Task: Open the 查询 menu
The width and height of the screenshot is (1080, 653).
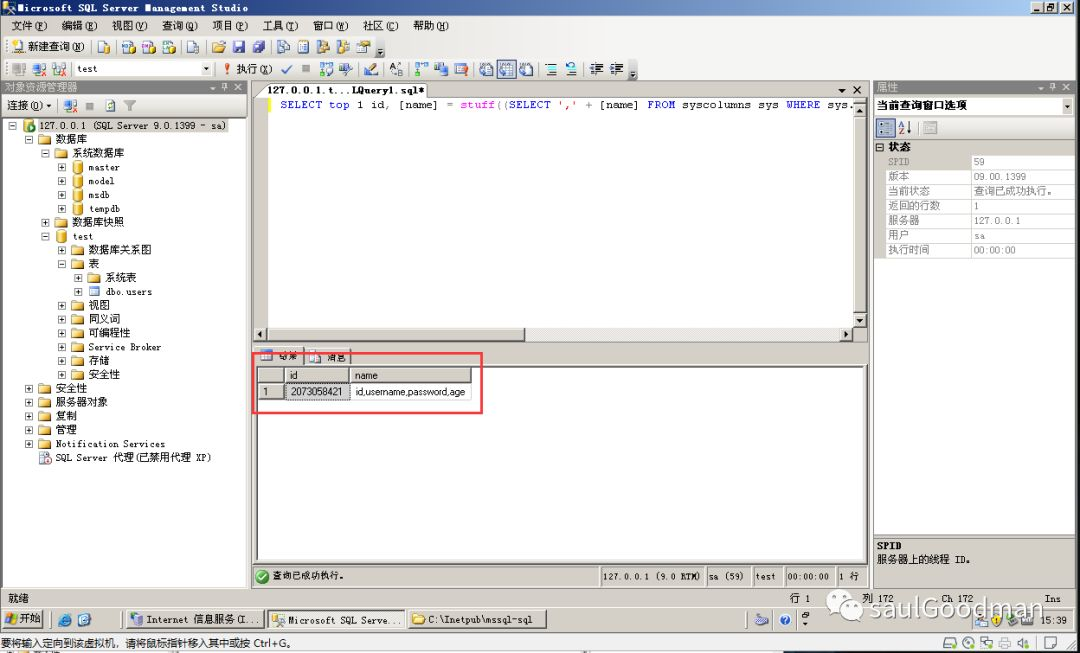Action: coord(180,25)
